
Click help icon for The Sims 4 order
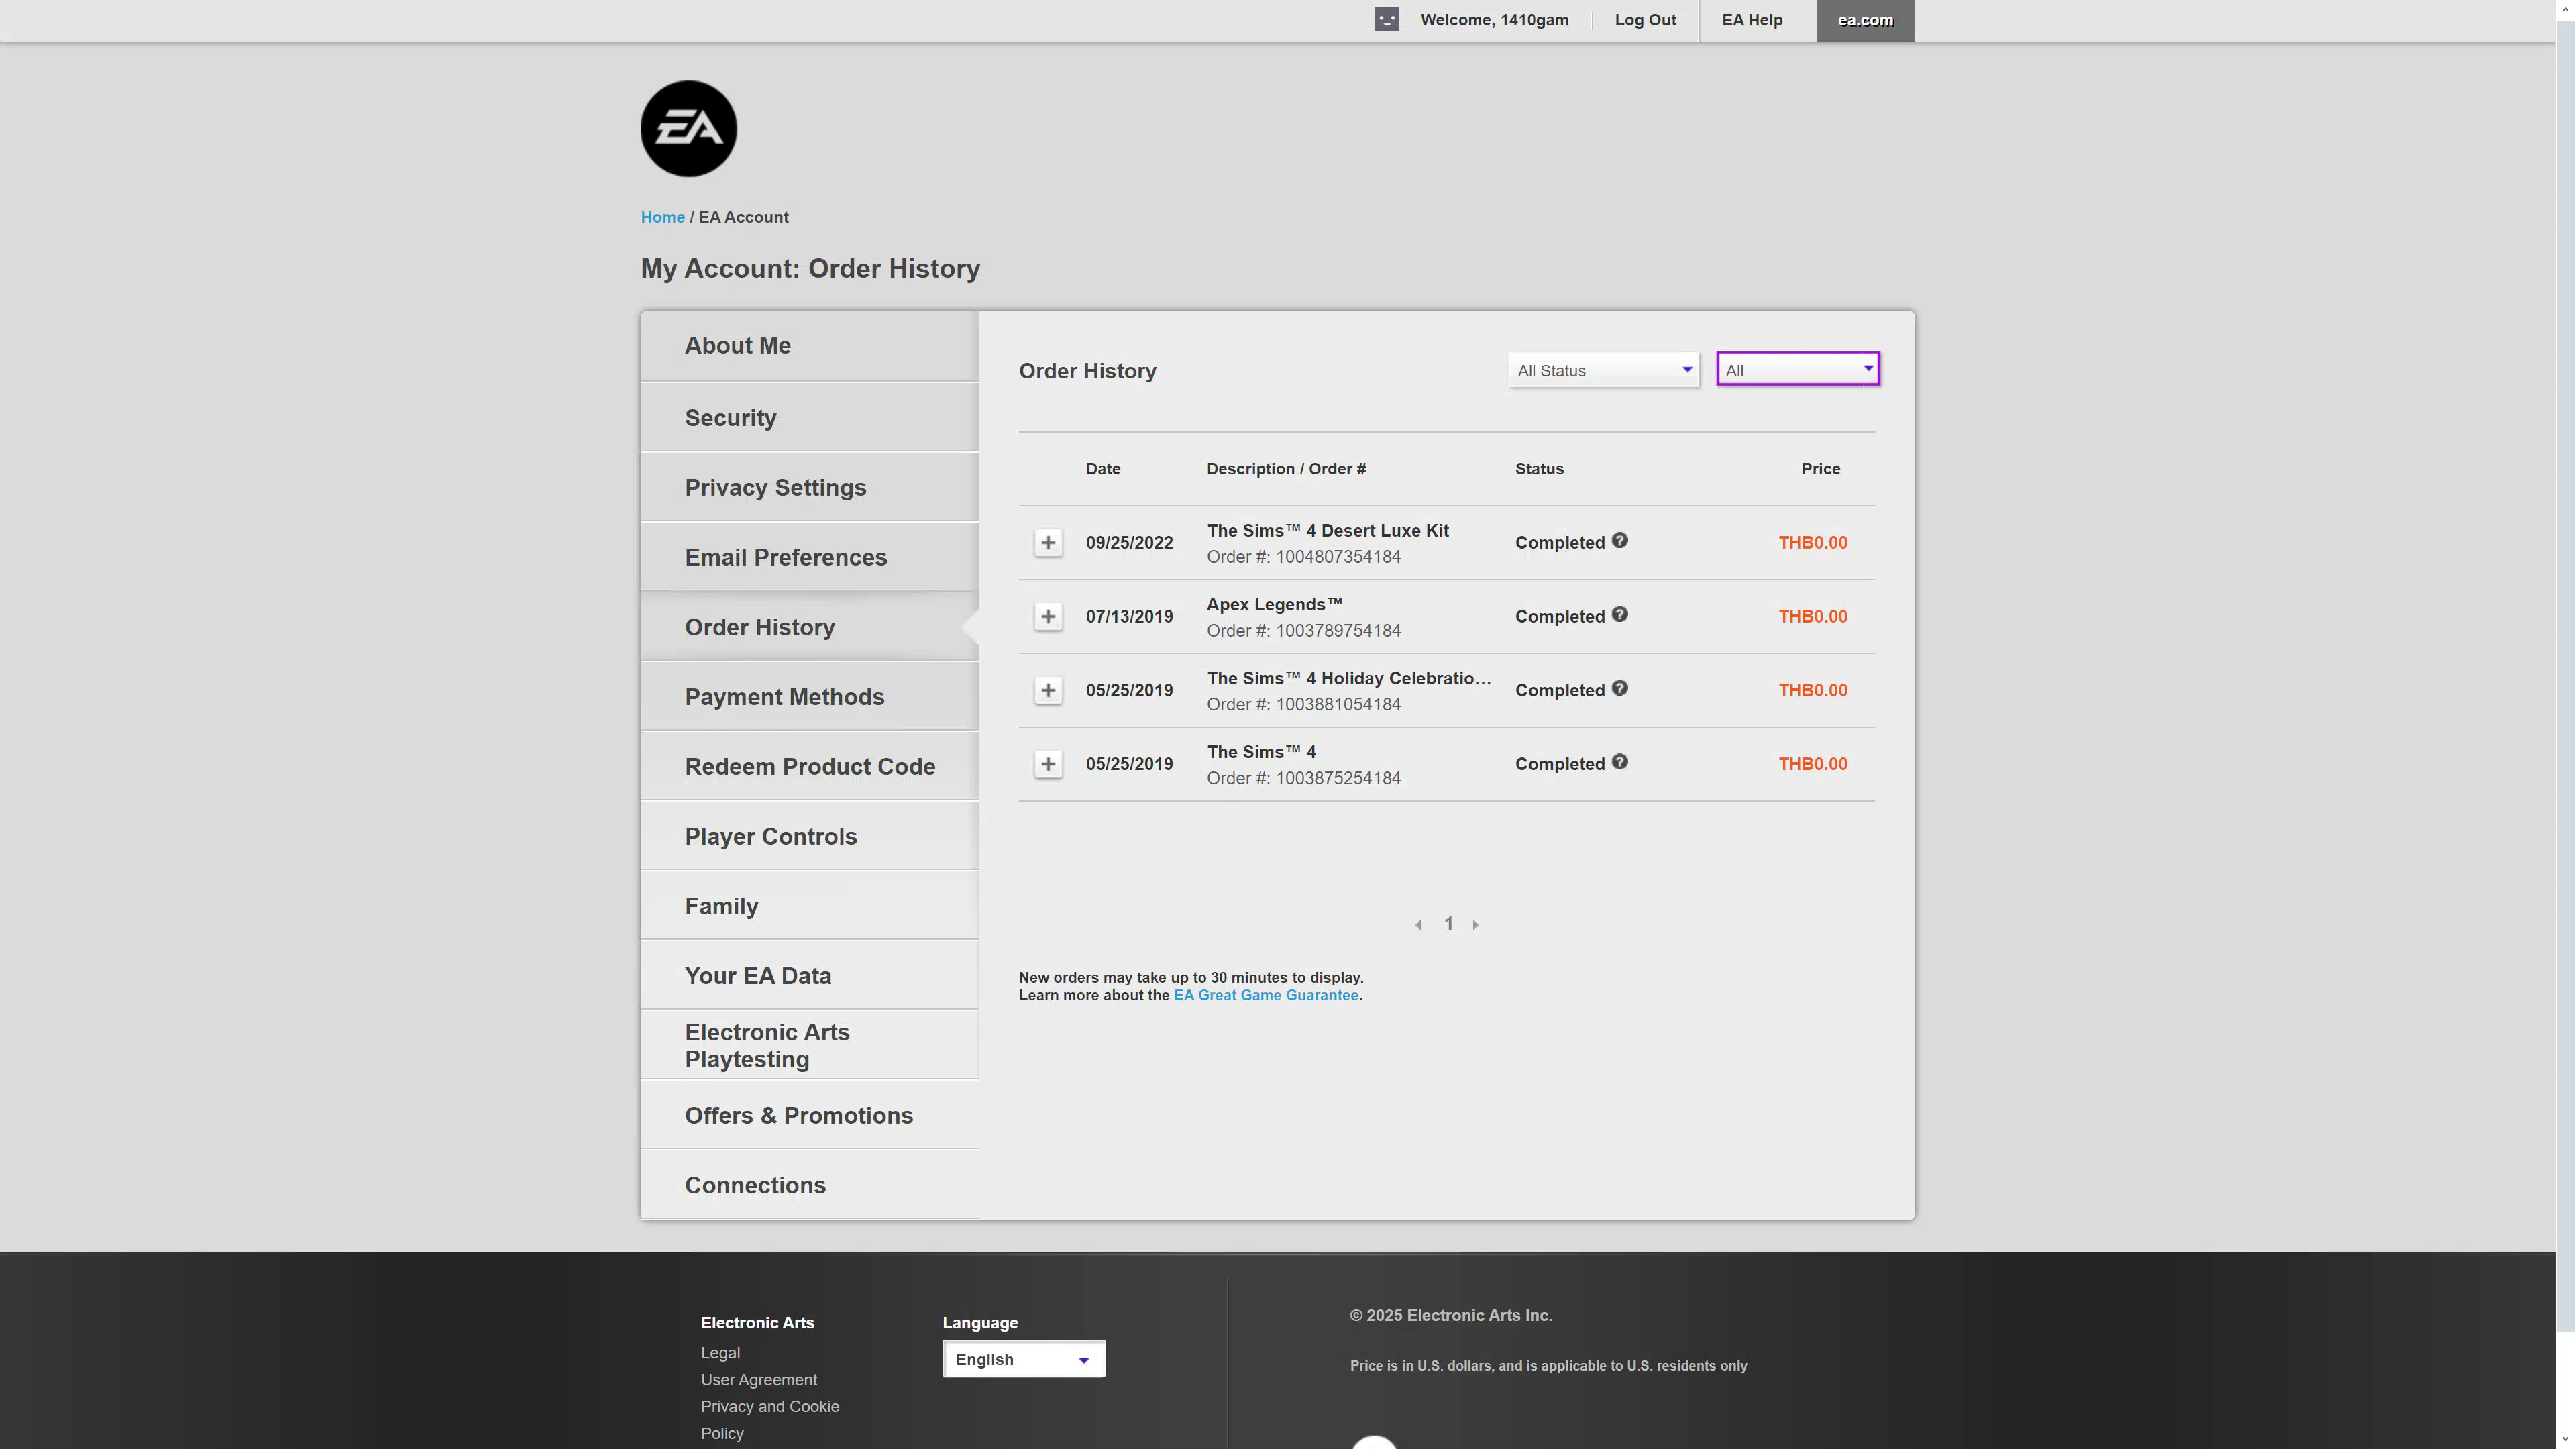(1619, 762)
